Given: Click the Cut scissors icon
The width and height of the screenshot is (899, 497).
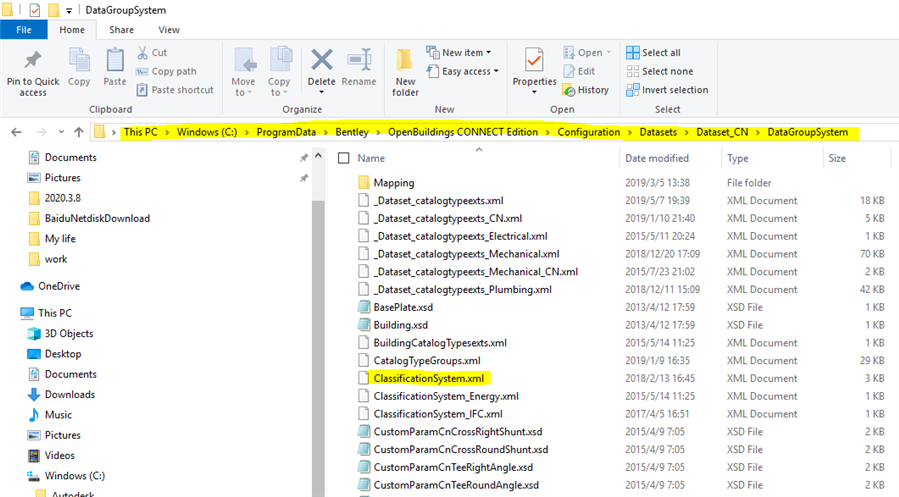Looking at the screenshot, I should pyautogui.click(x=142, y=53).
